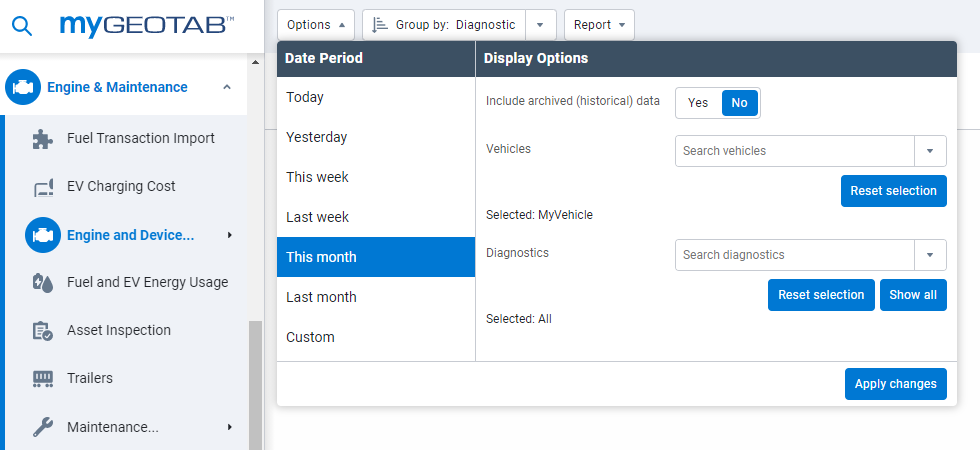980x450 pixels.
Task: Click the Engine and Device engine icon
Action: coord(42,235)
